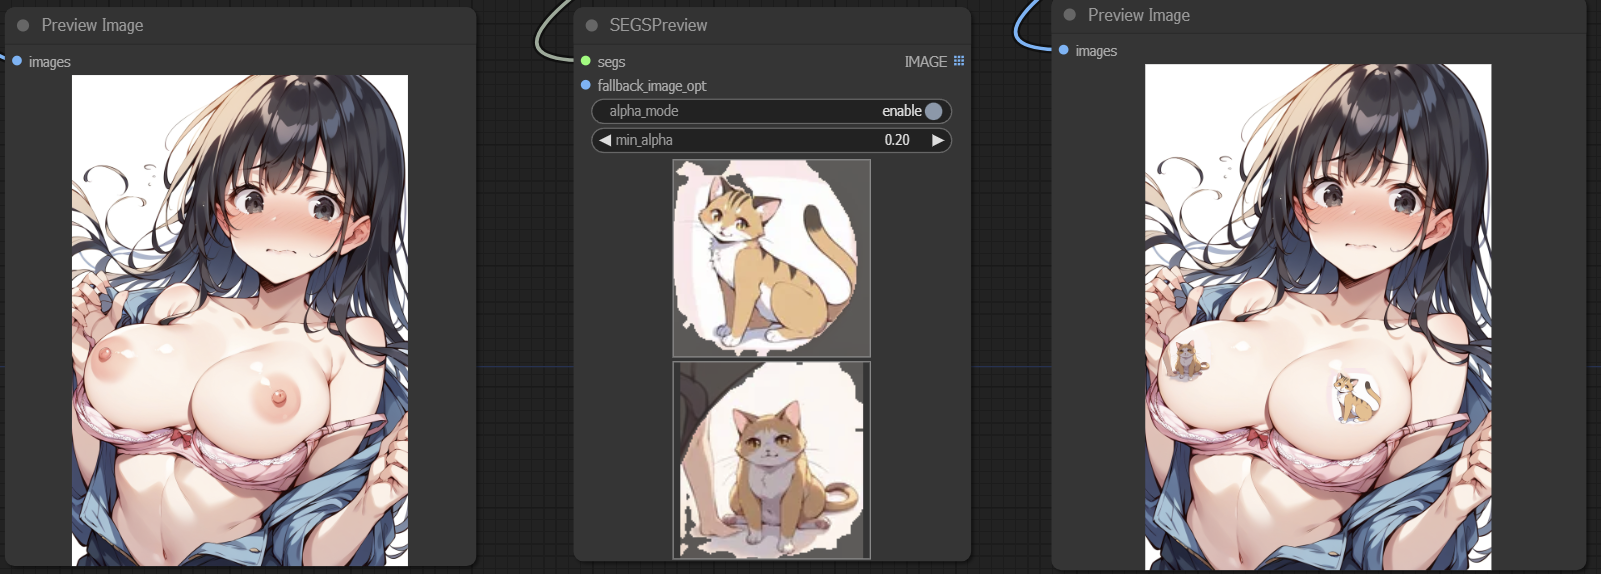
Task: Click the green segs input port
Action: pyautogui.click(x=586, y=61)
